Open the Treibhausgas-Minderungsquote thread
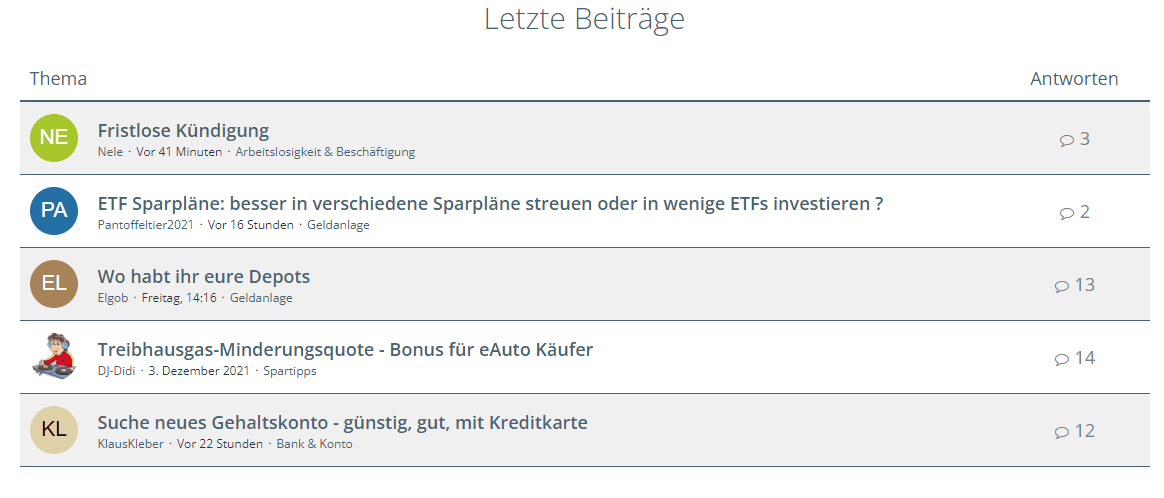This screenshot has width=1164, height=498. 345,350
